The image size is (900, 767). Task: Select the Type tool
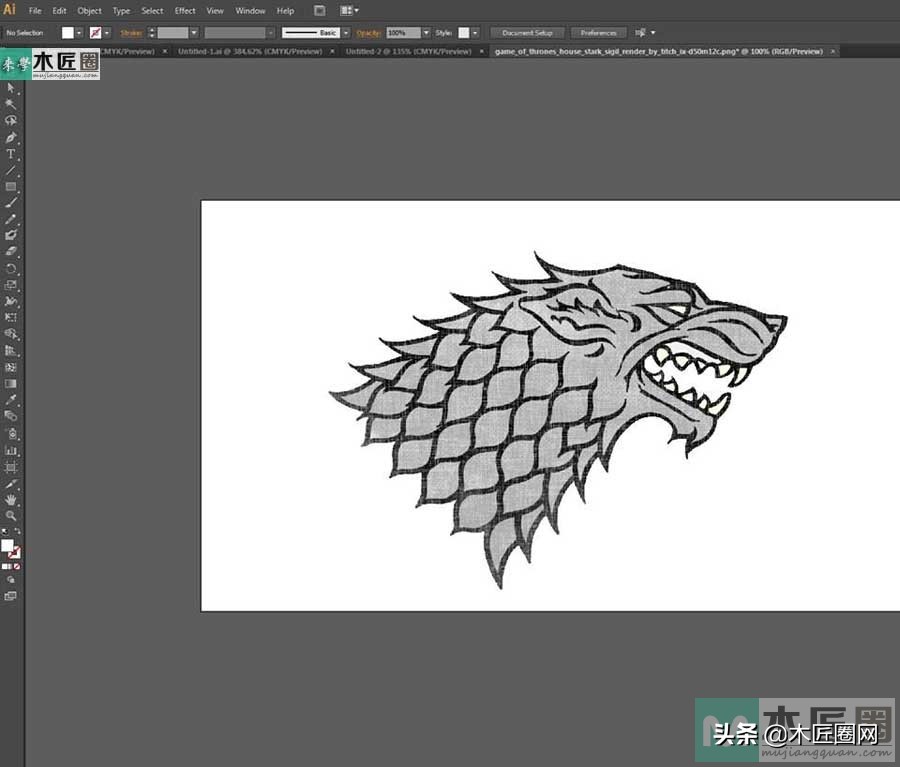point(10,154)
